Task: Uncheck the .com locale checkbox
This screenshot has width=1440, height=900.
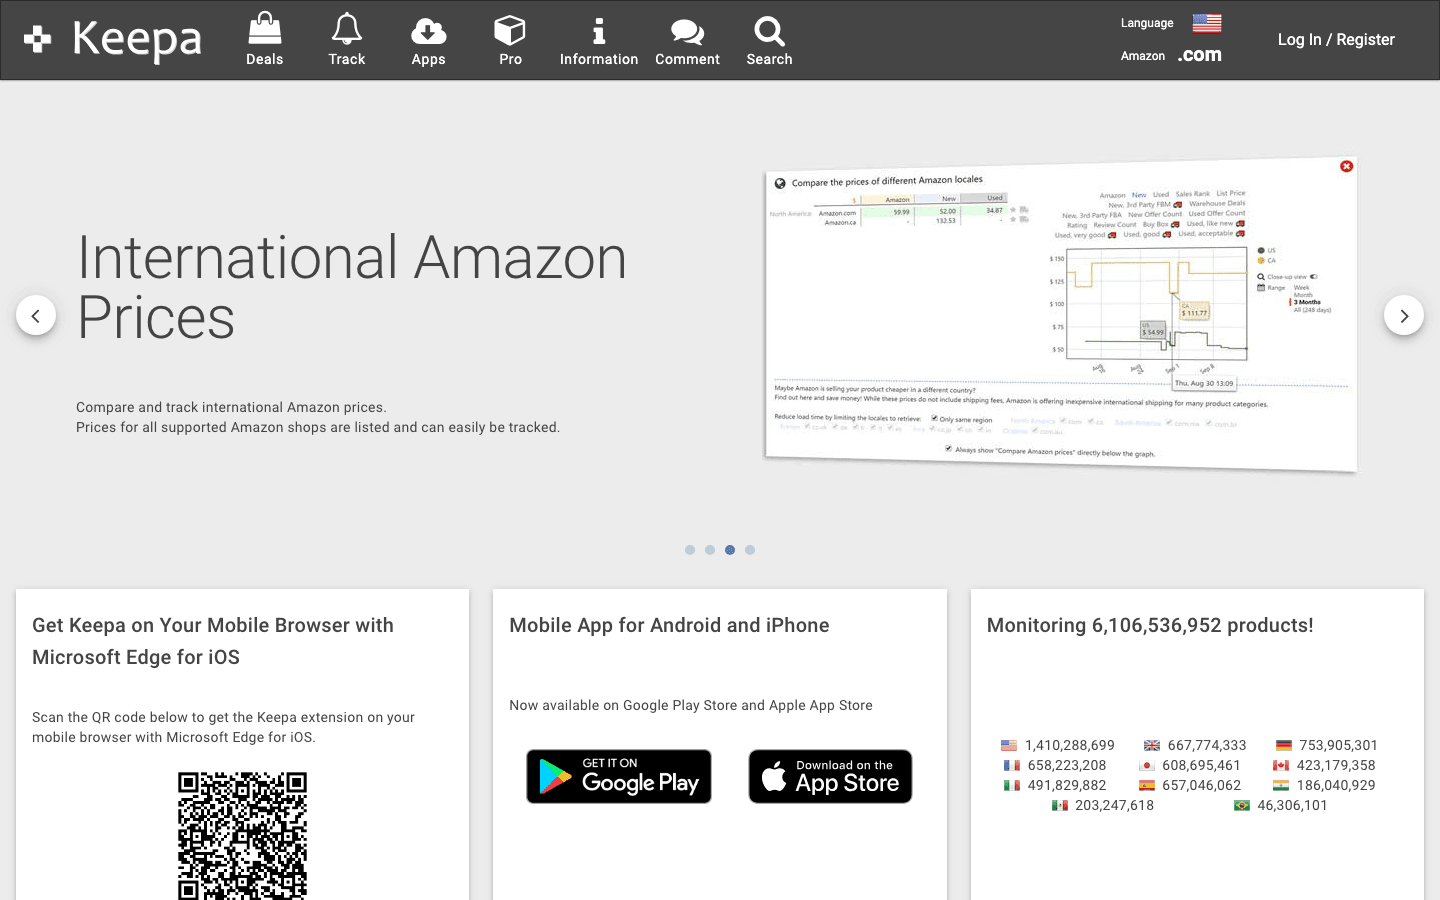Action: 1061,419
